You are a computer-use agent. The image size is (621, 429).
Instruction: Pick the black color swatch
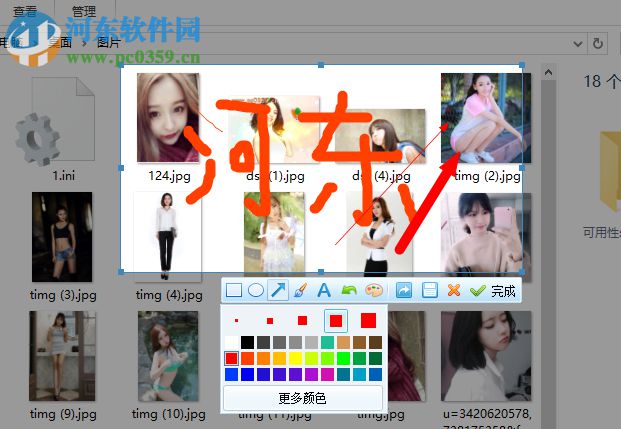(x=248, y=342)
